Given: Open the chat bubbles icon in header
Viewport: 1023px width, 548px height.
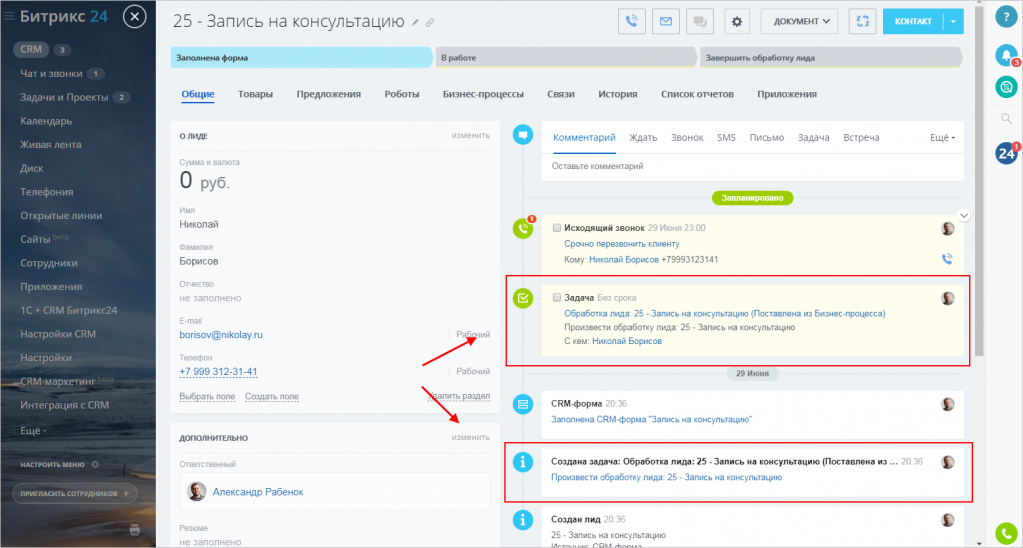Looking at the screenshot, I should click(x=700, y=21).
